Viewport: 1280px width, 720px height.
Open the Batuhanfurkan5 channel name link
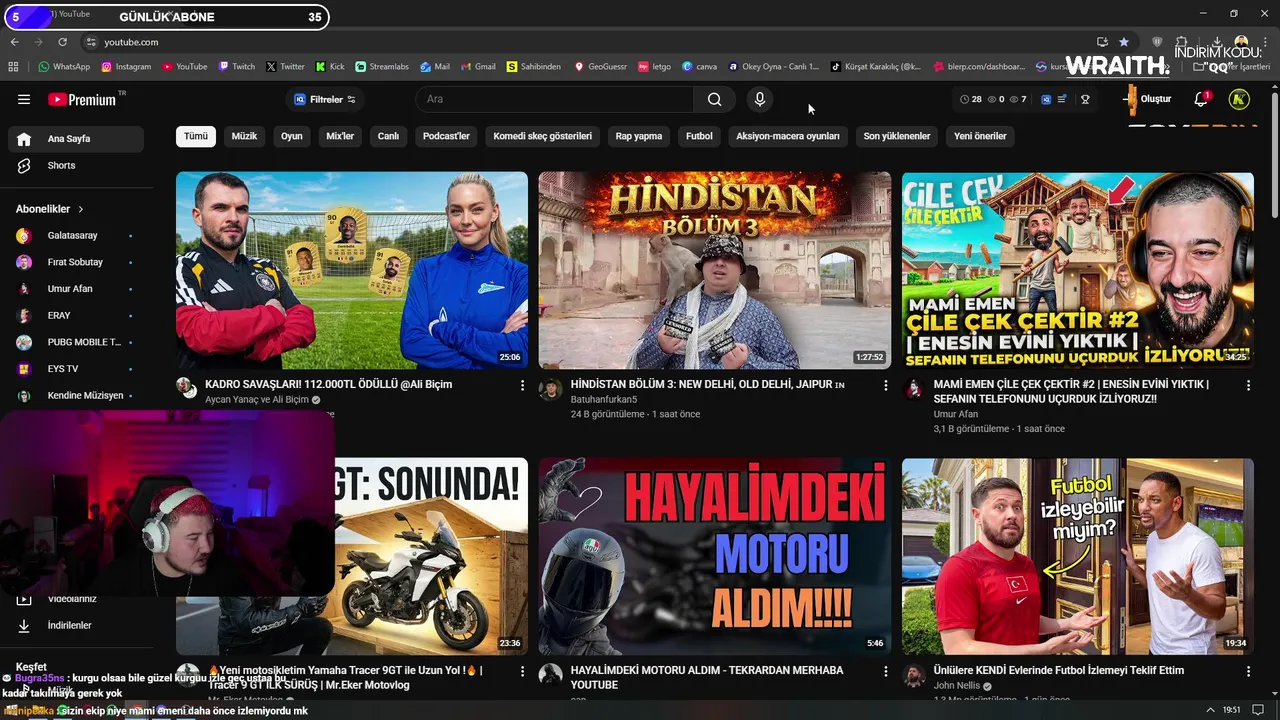[x=604, y=399]
